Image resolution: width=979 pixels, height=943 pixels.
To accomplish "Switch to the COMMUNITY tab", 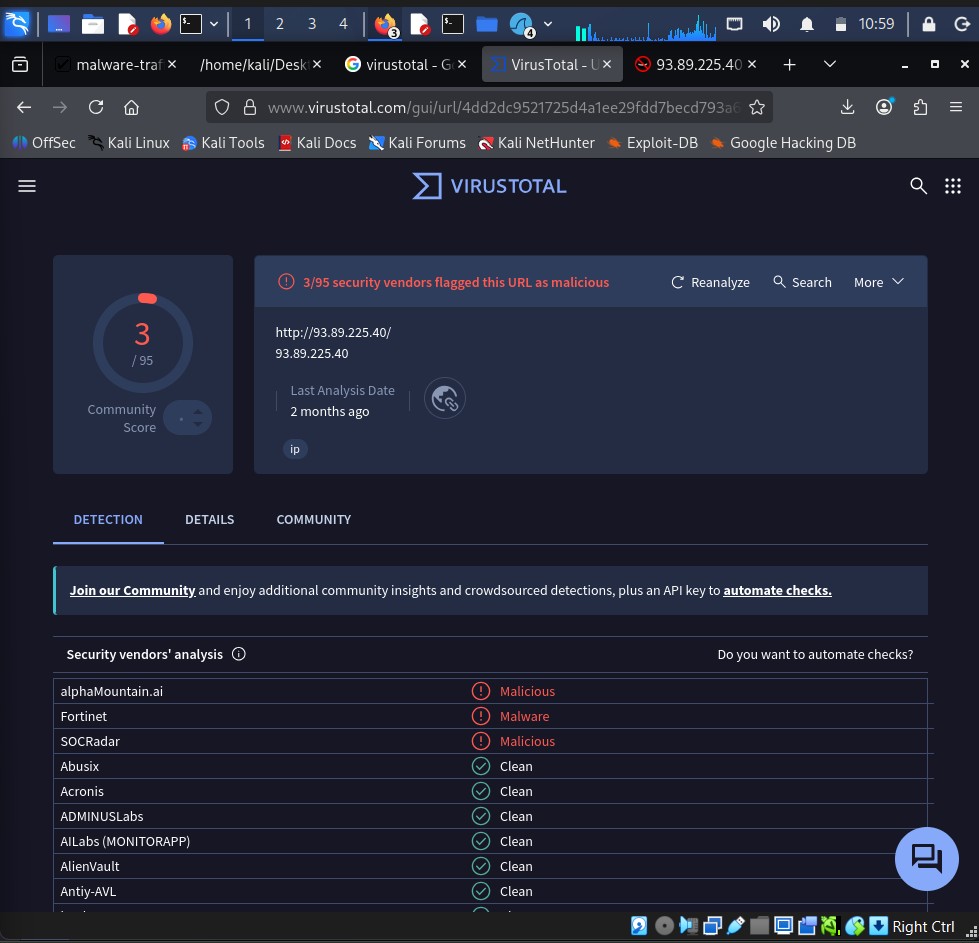I will point(313,520).
